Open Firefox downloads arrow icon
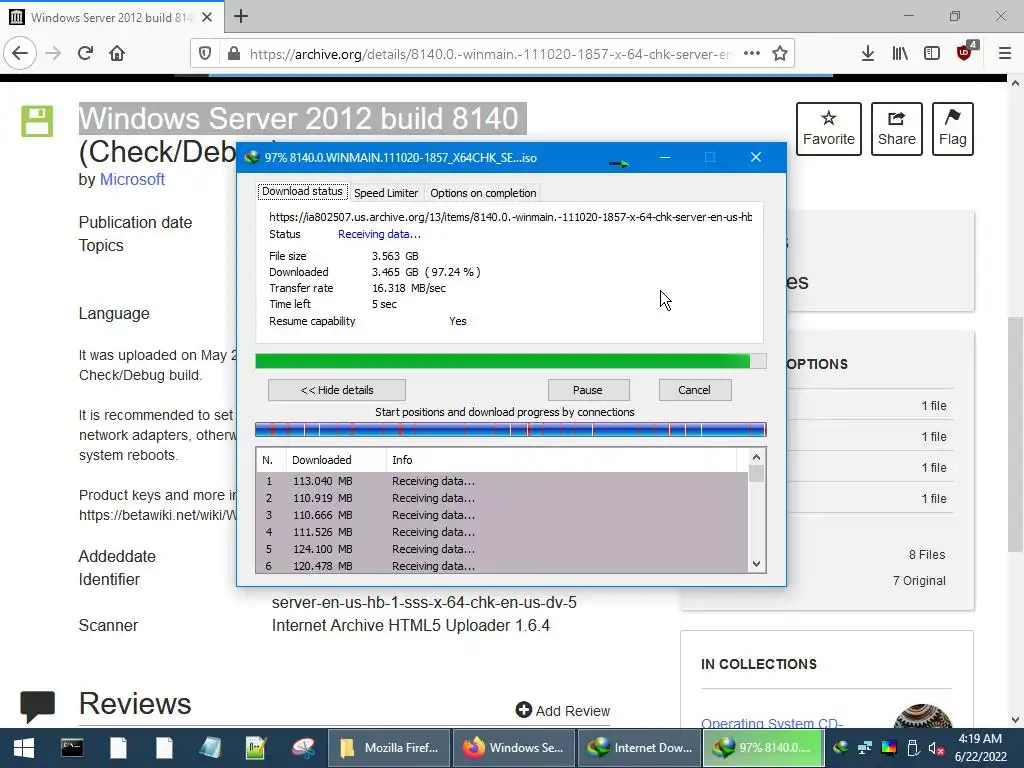This screenshot has width=1024, height=768. tap(867, 54)
